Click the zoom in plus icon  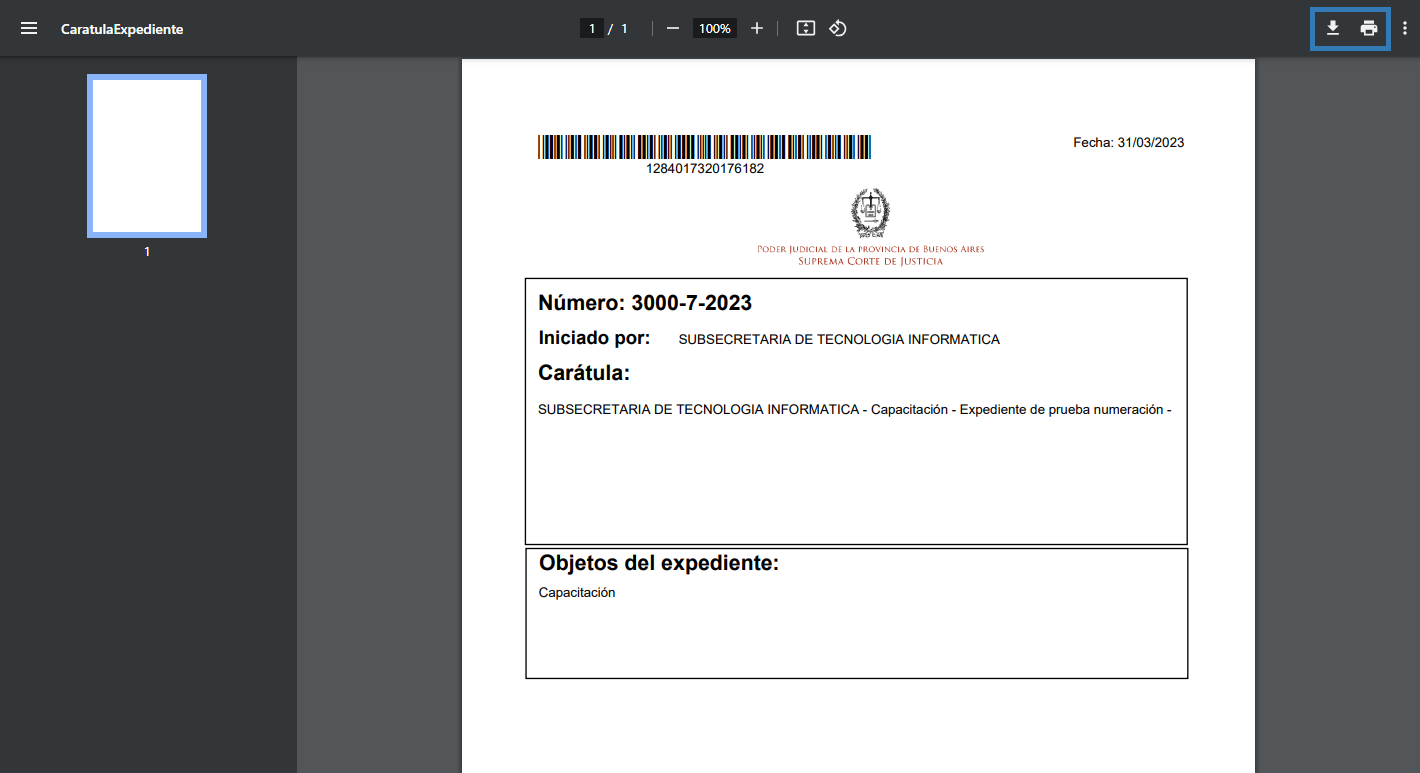(x=757, y=29)
